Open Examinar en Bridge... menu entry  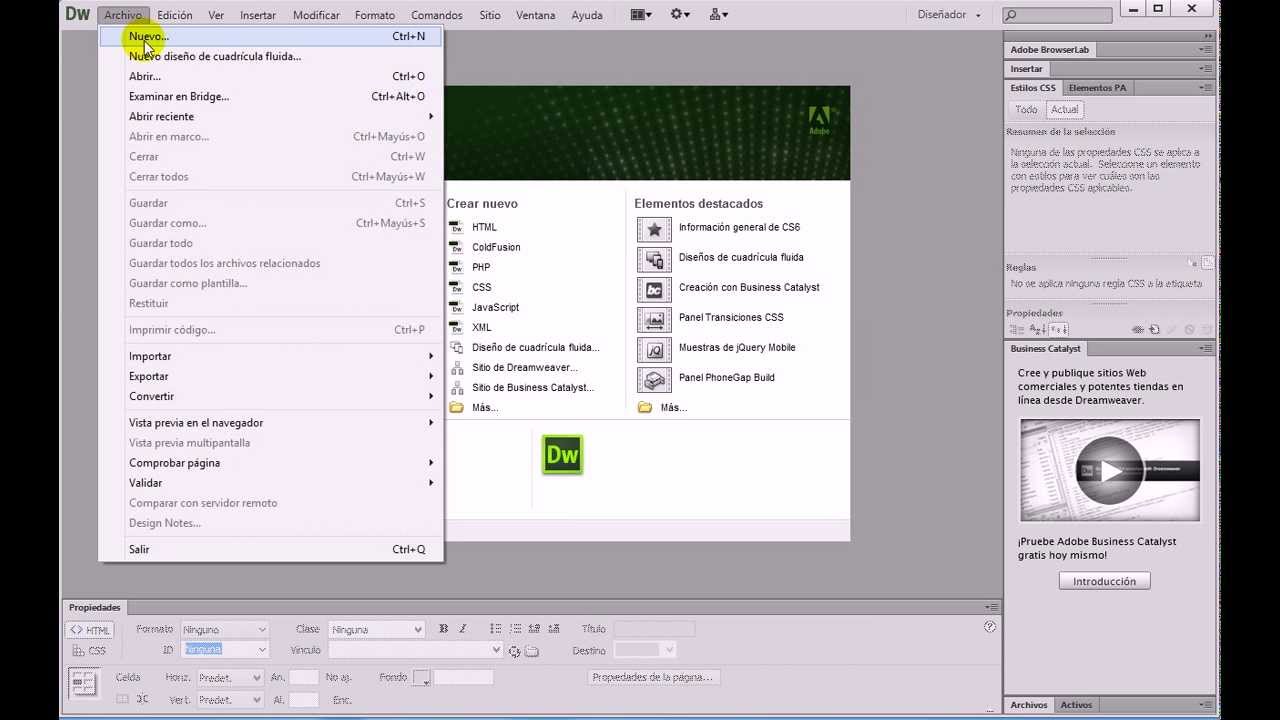(270, 96)
